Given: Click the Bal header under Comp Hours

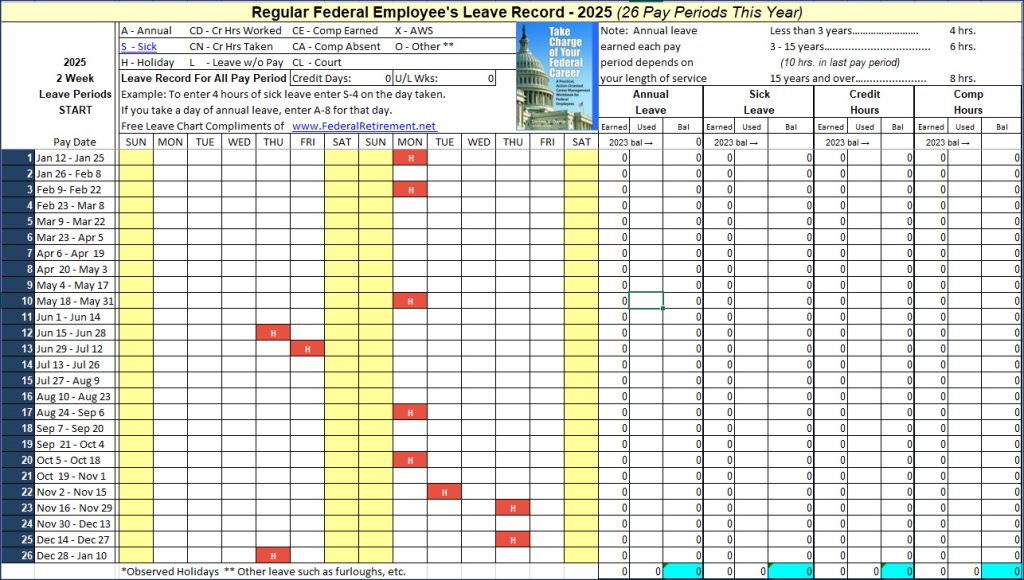Looking at the screenshot, I should [1001, 126].
